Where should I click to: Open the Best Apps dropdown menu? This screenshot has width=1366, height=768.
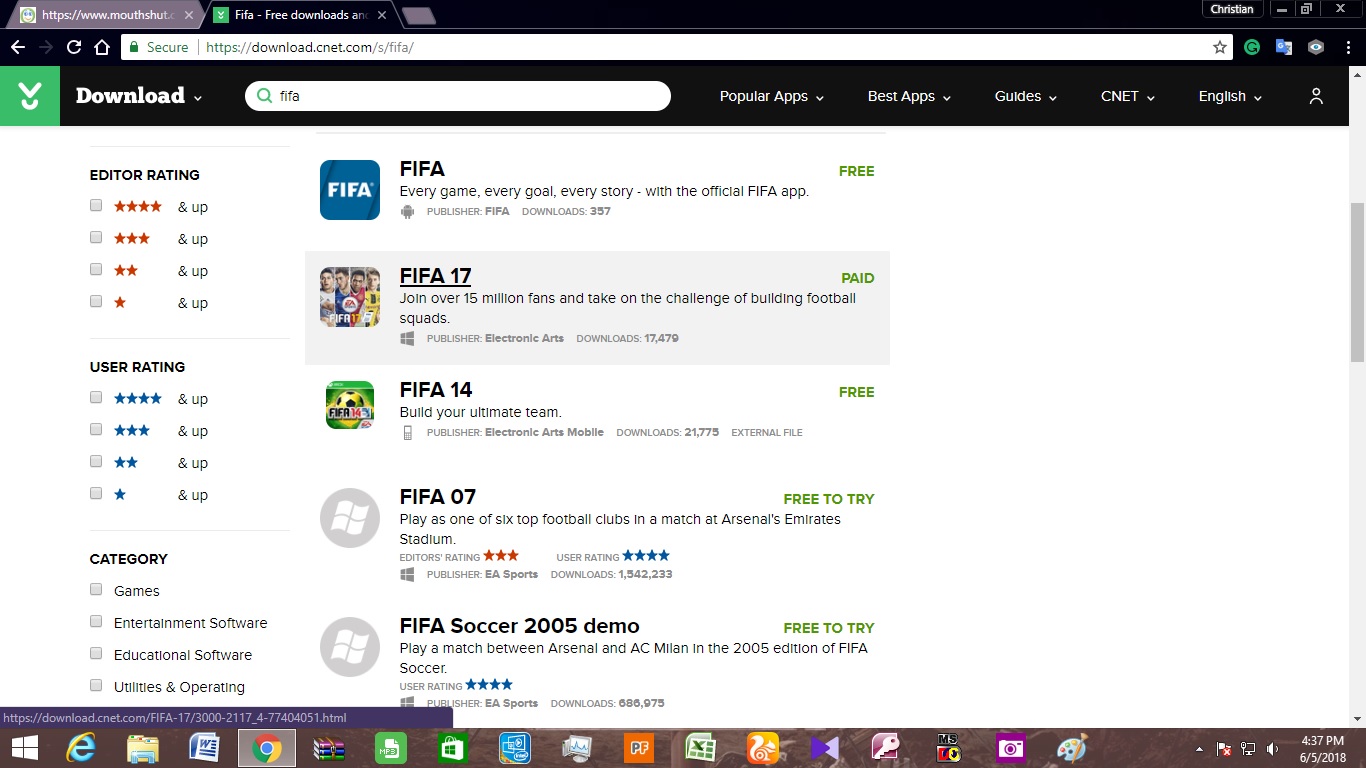tap(908, 96)
